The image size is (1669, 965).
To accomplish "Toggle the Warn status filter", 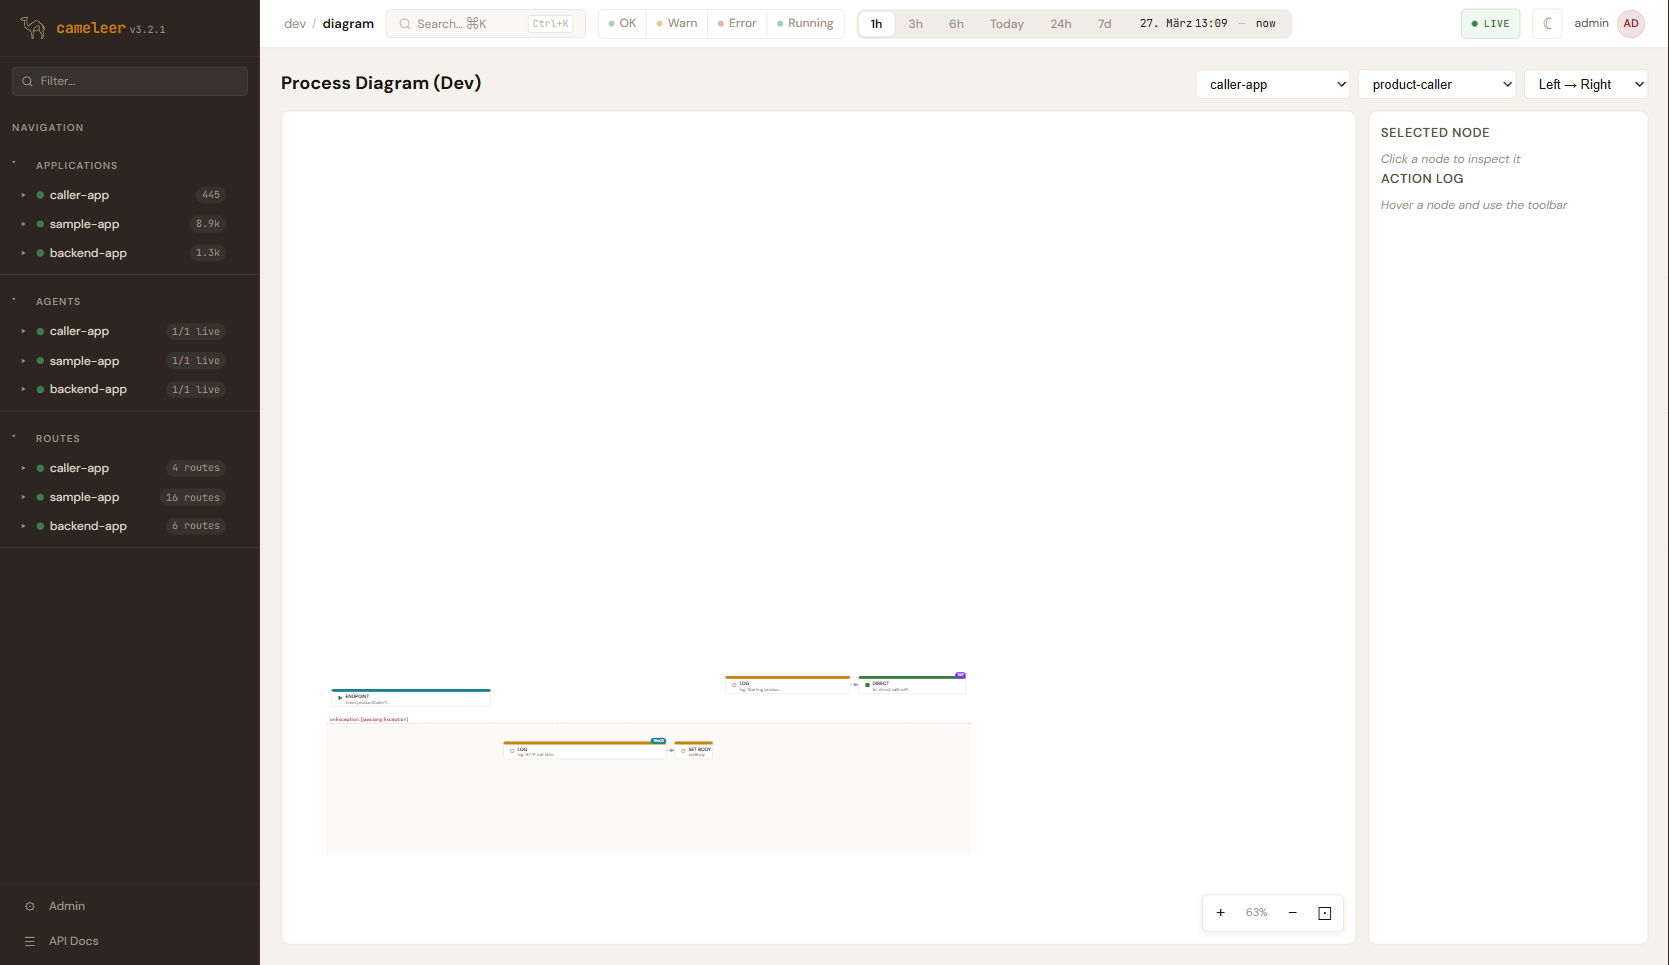I will [x=677, y=24].
